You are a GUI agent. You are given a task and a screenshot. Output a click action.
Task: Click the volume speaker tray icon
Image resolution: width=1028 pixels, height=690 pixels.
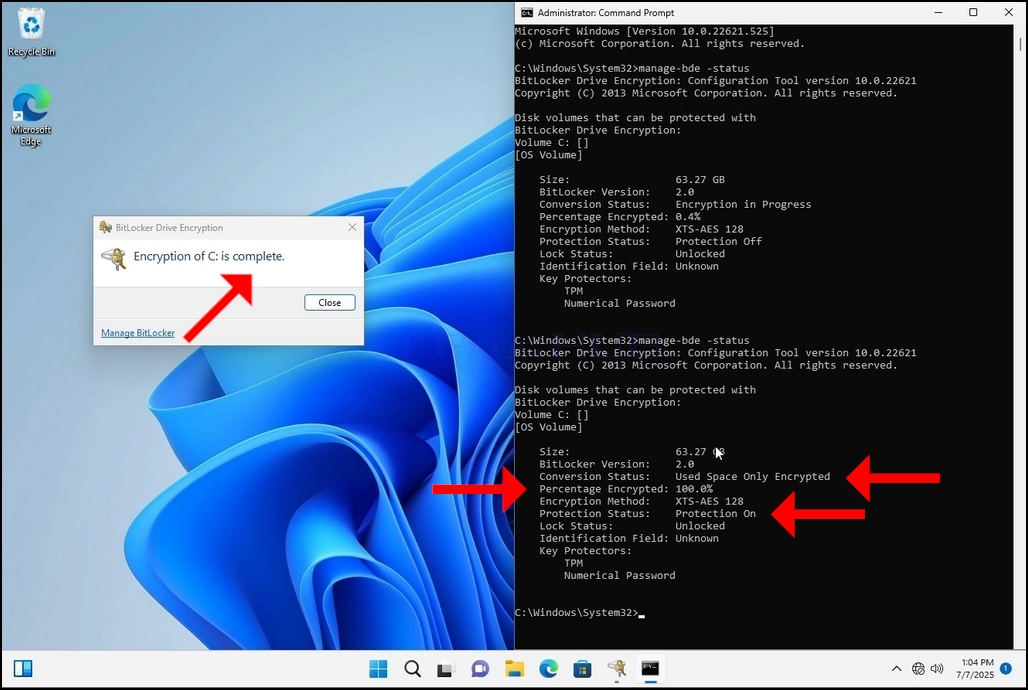coord(937,668)
